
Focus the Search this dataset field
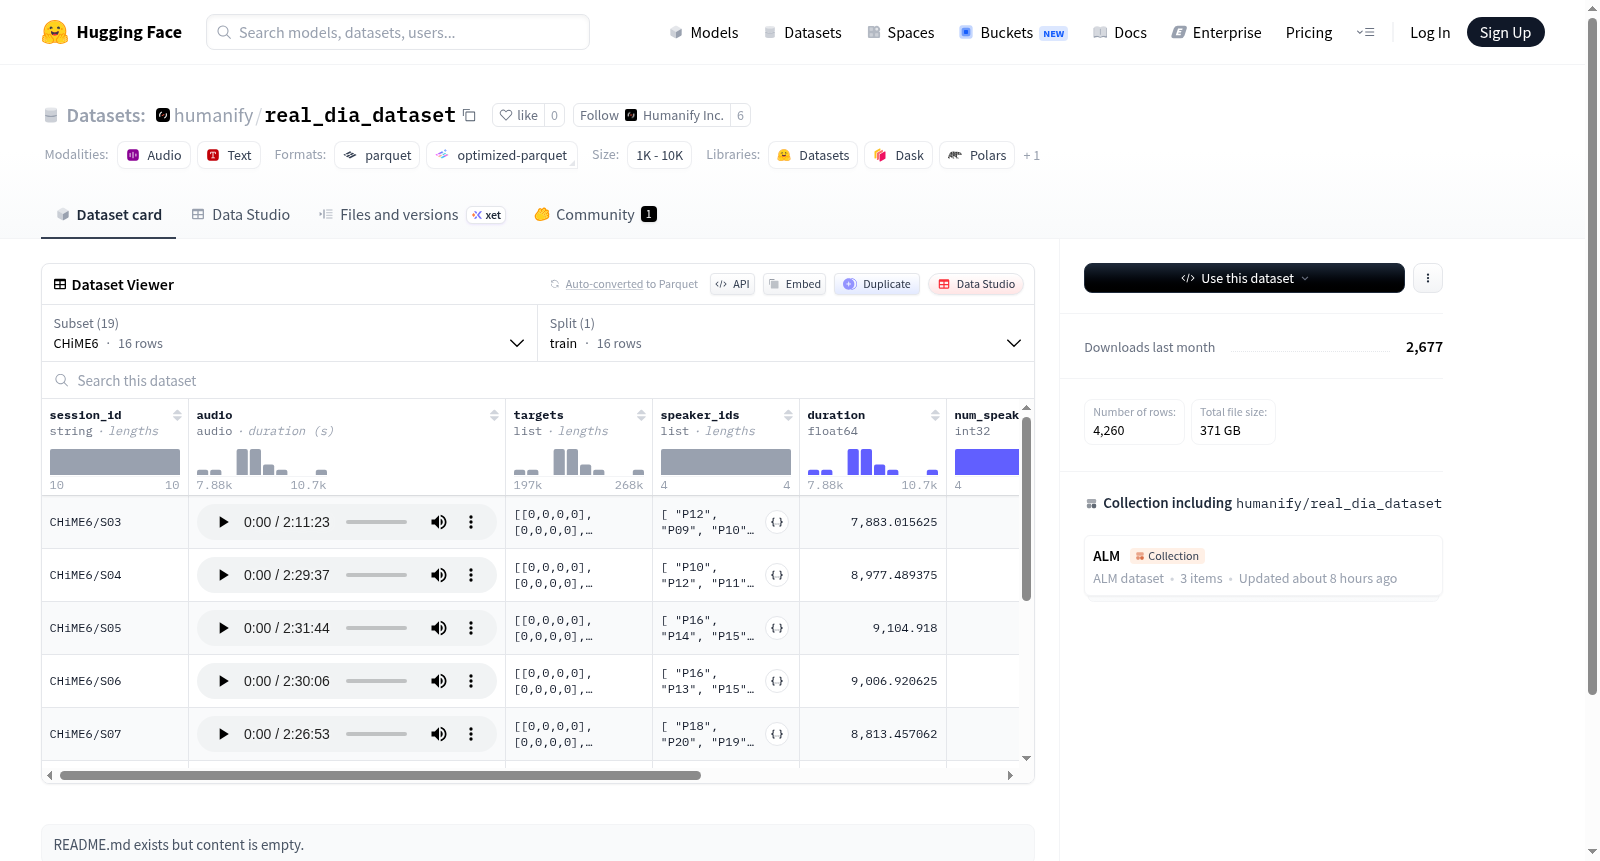coord(538,380)
